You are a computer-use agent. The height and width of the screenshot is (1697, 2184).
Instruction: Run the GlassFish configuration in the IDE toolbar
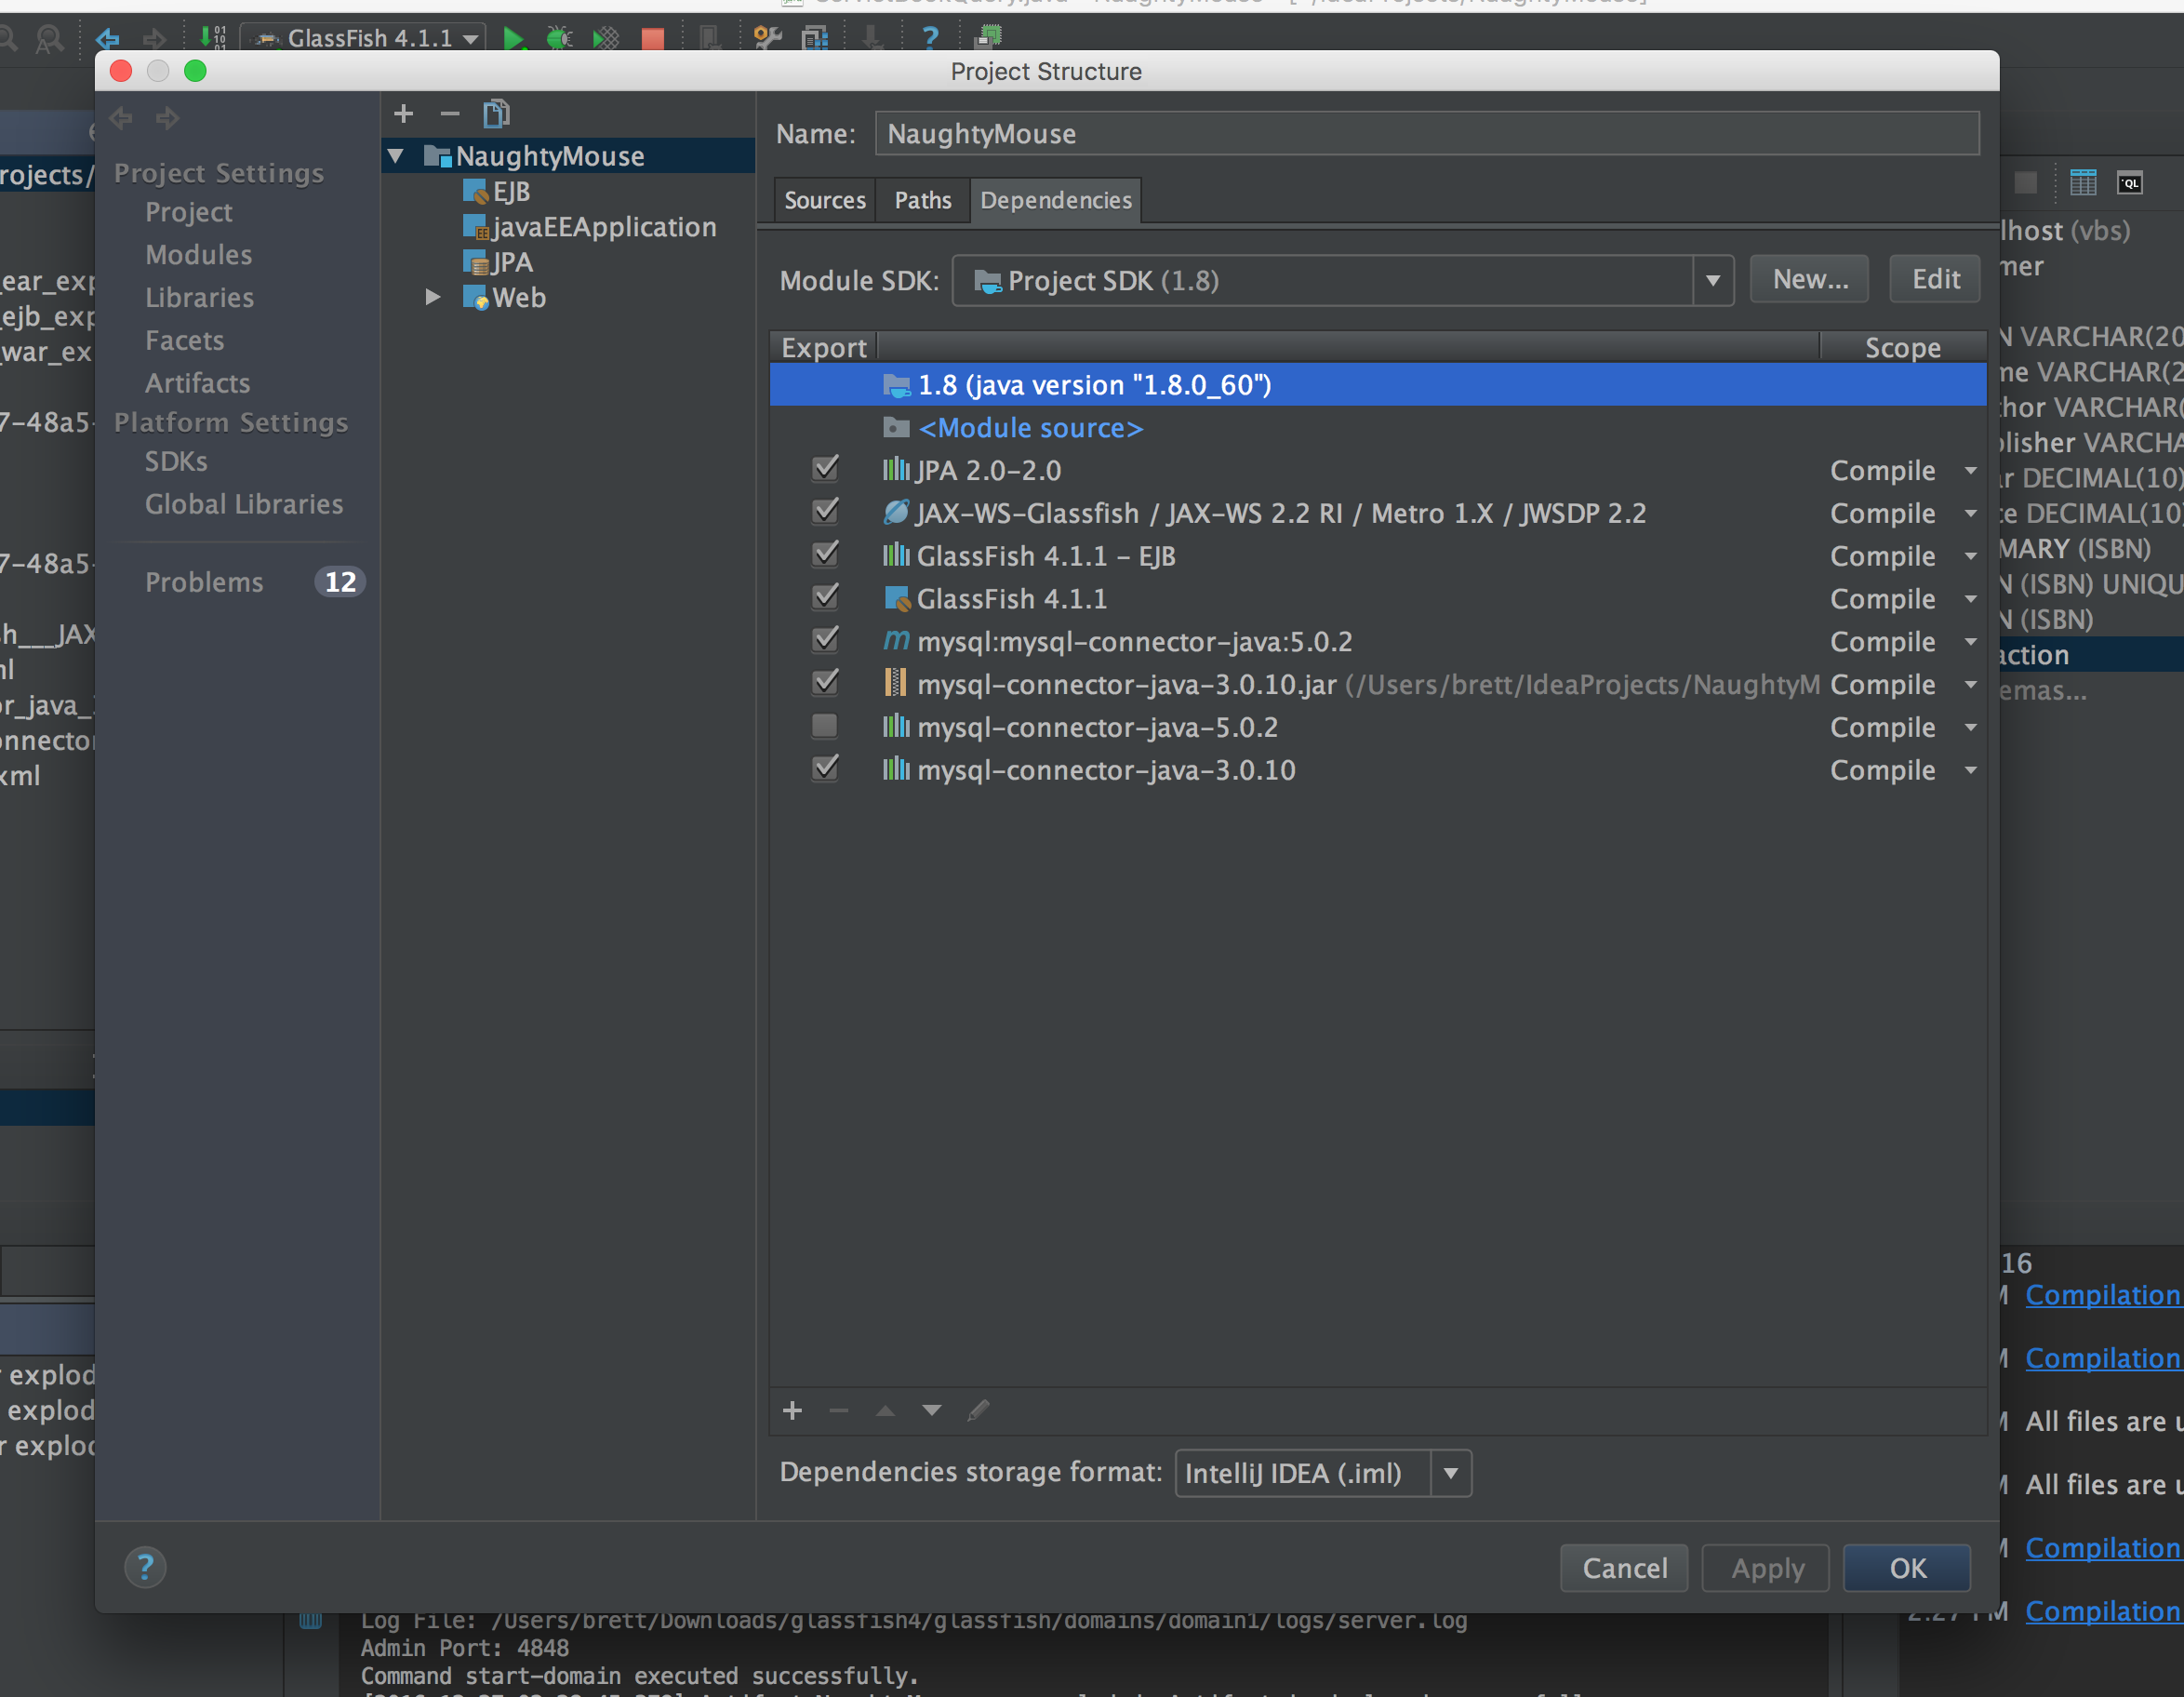click(513, 39)
